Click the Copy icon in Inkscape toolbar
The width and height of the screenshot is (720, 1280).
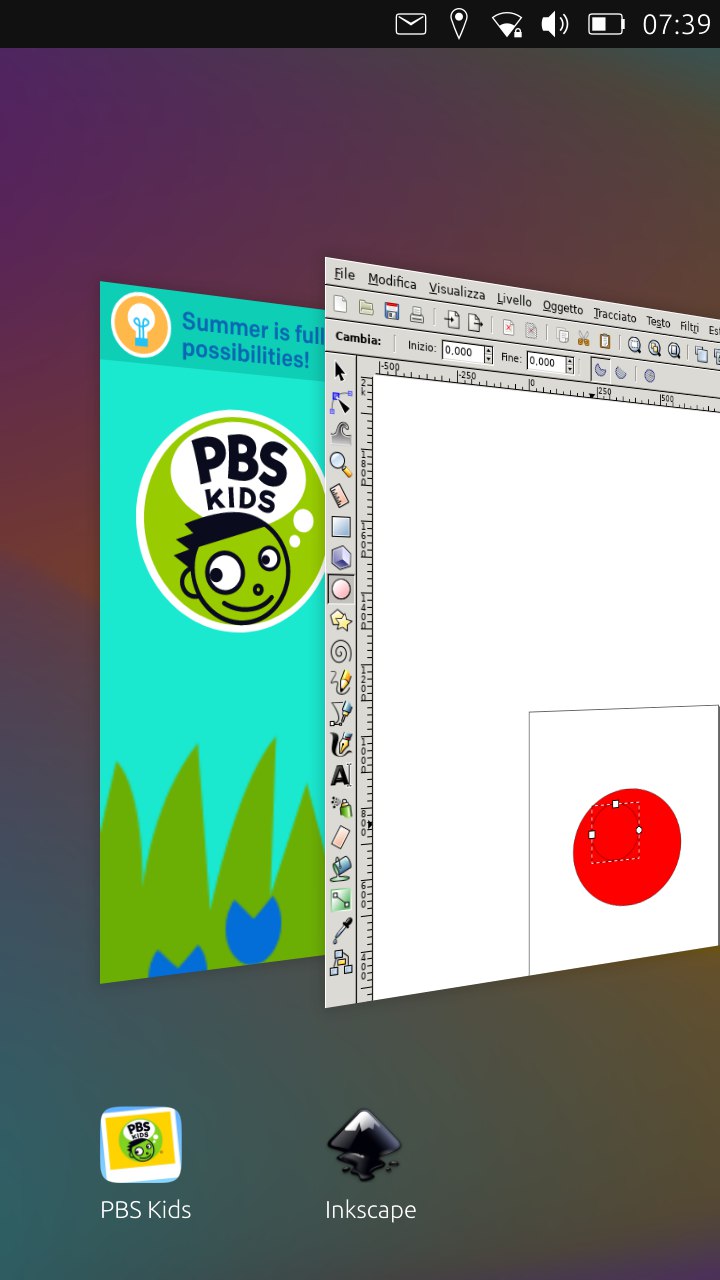(x=563, y=335)
